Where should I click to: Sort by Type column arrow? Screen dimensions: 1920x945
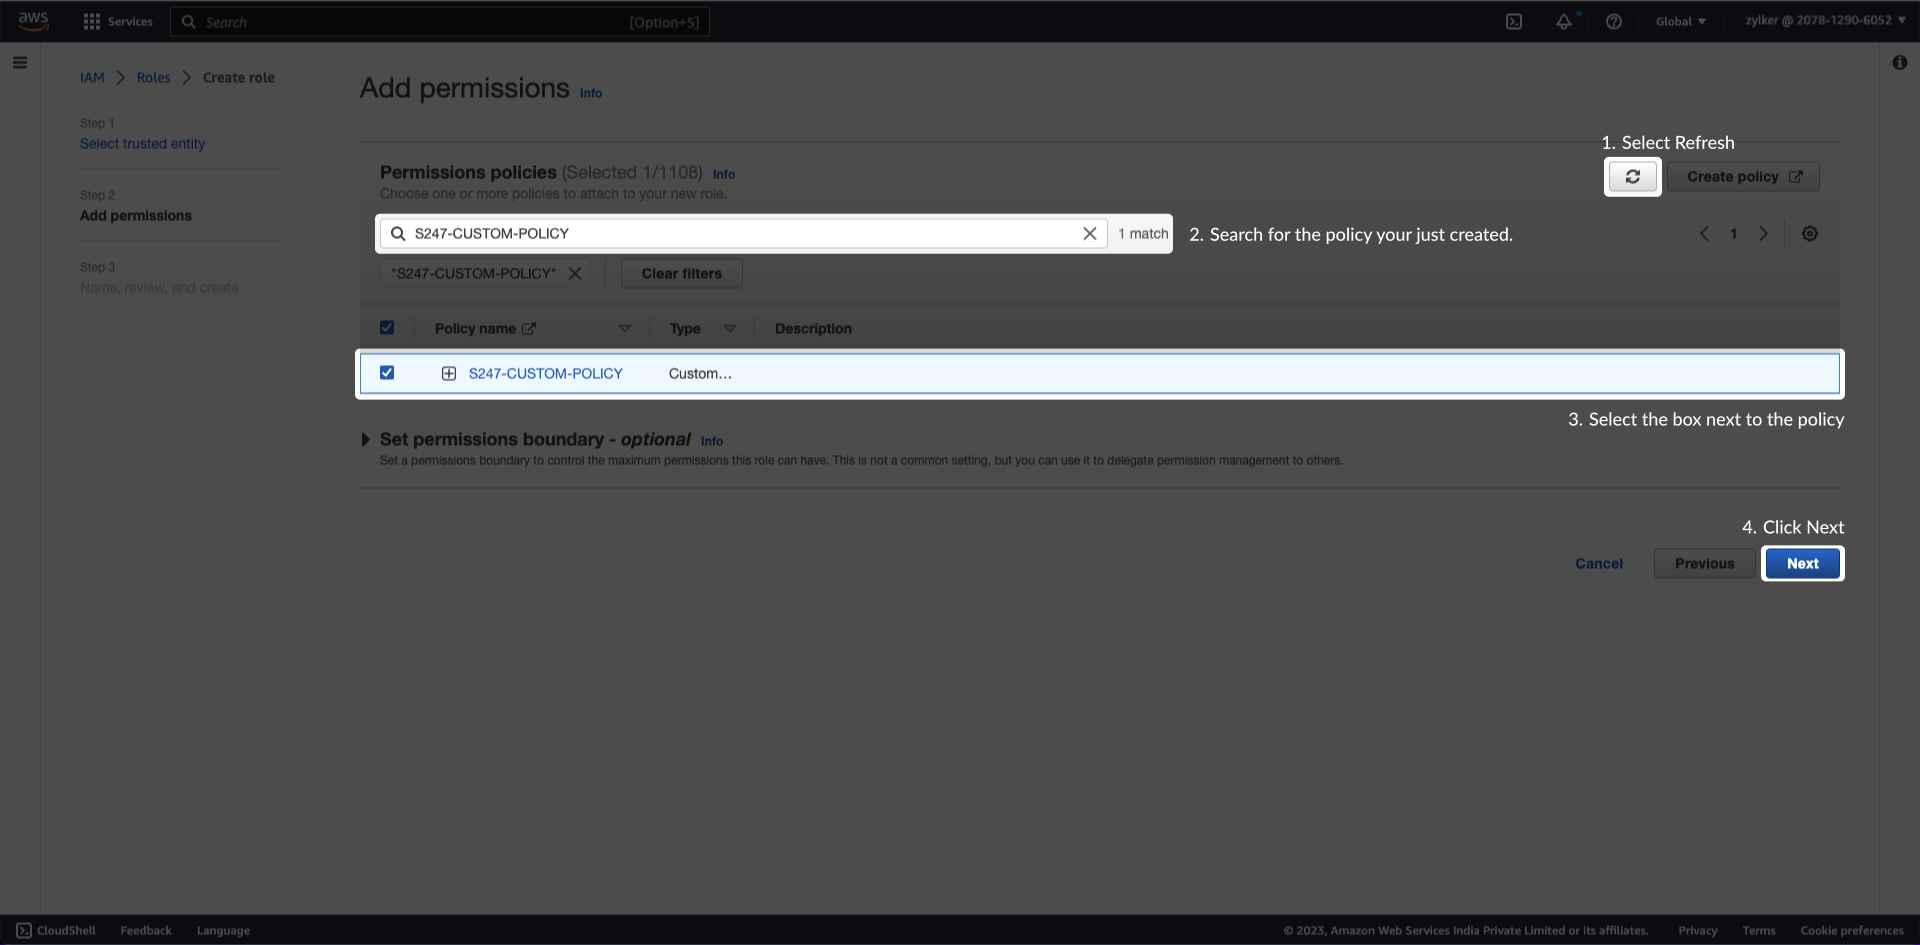coord(730,329)
